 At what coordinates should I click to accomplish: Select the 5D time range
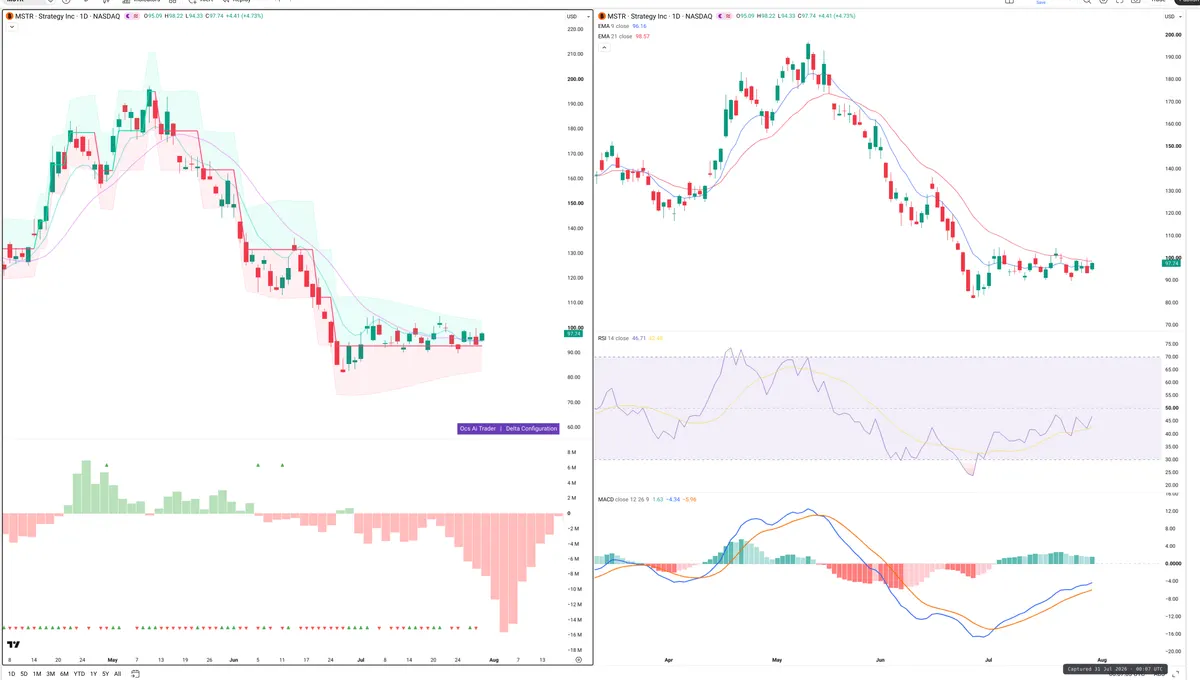(x=24, y=674)
